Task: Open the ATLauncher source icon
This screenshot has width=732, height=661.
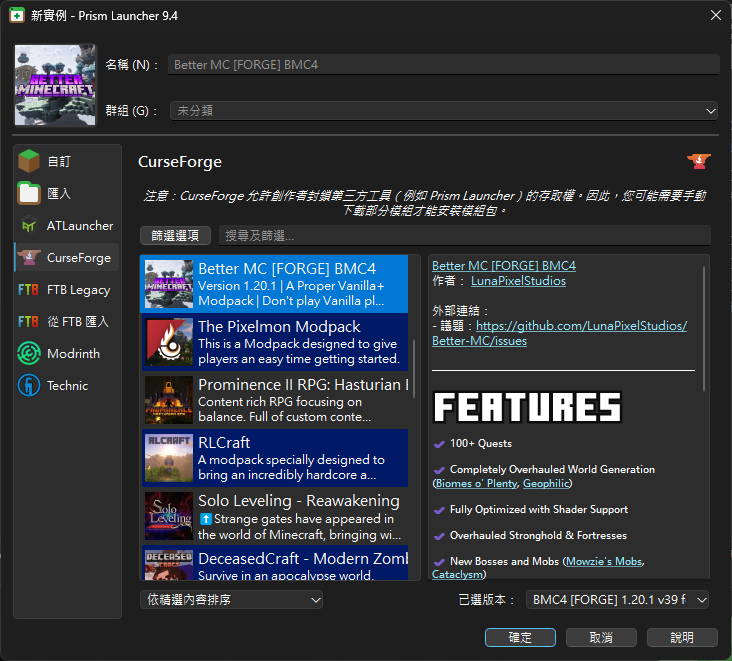Action: (30, 225)
